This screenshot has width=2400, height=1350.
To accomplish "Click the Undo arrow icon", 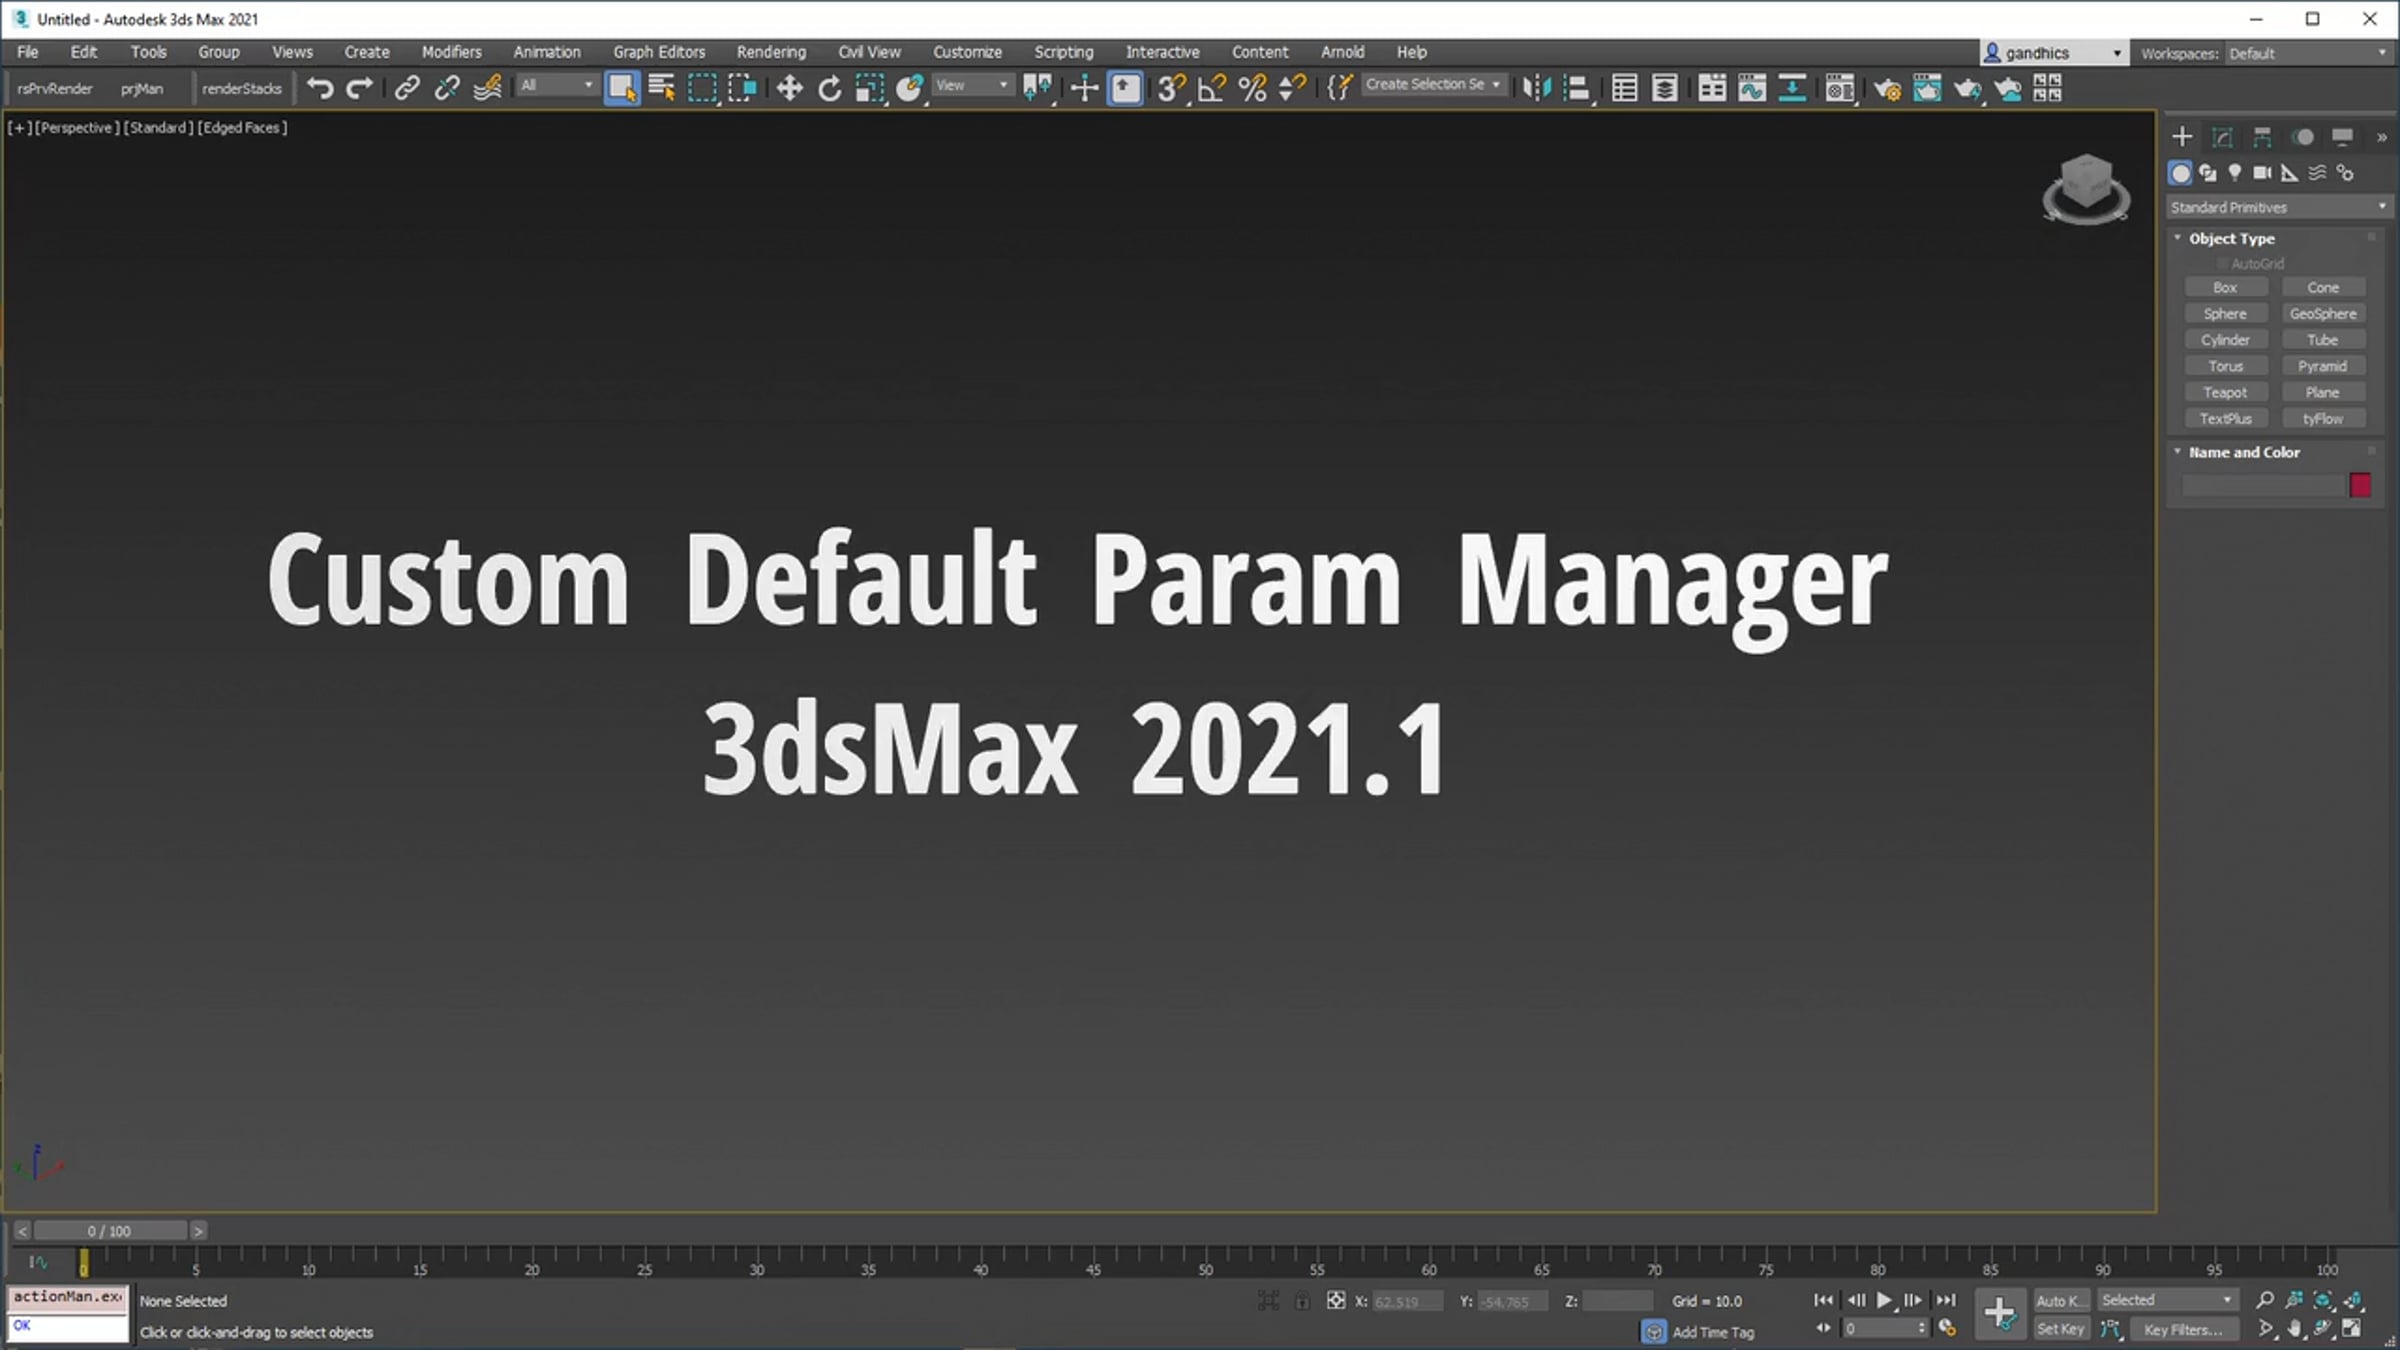I will click(320, 88).
